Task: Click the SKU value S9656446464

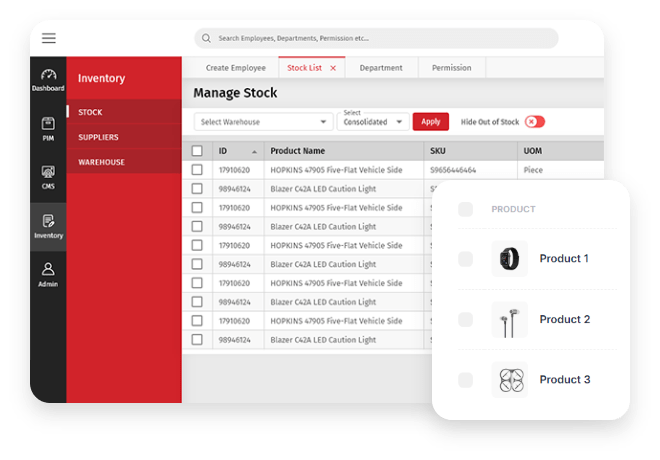Action: (453, 170)
